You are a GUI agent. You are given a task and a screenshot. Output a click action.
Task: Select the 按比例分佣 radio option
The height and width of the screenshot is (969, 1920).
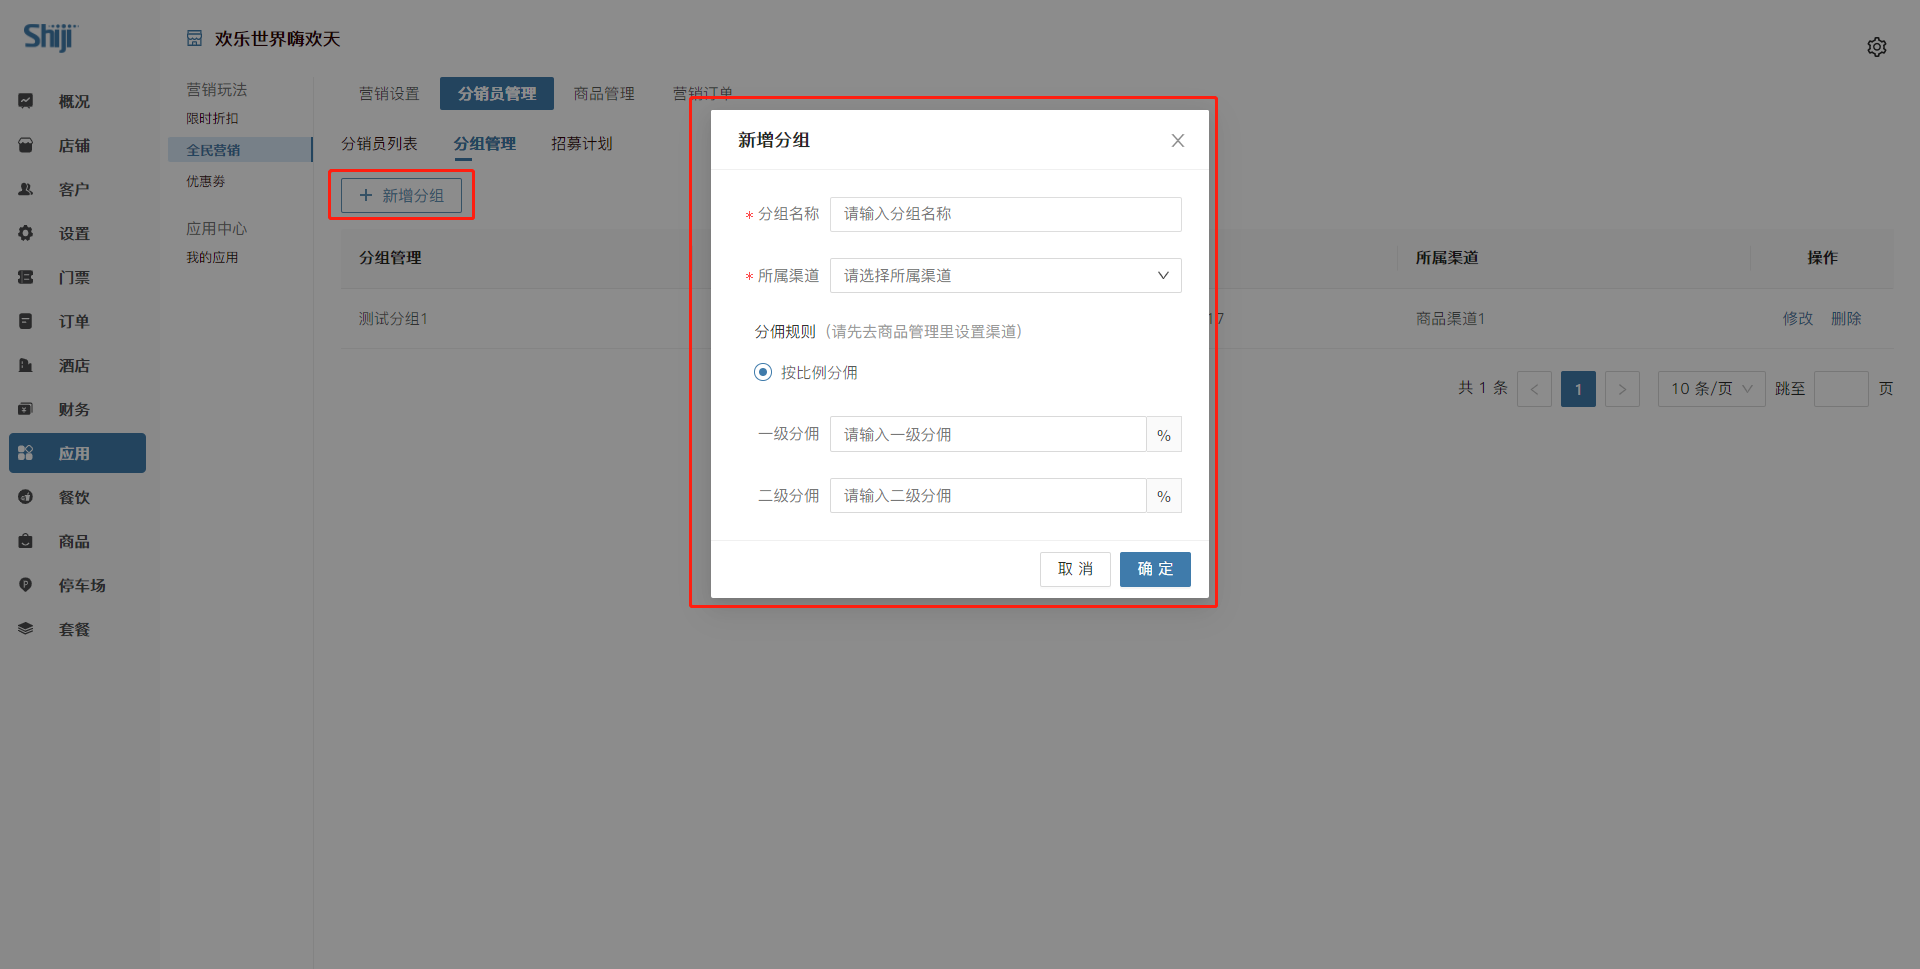tap(763, 372)
